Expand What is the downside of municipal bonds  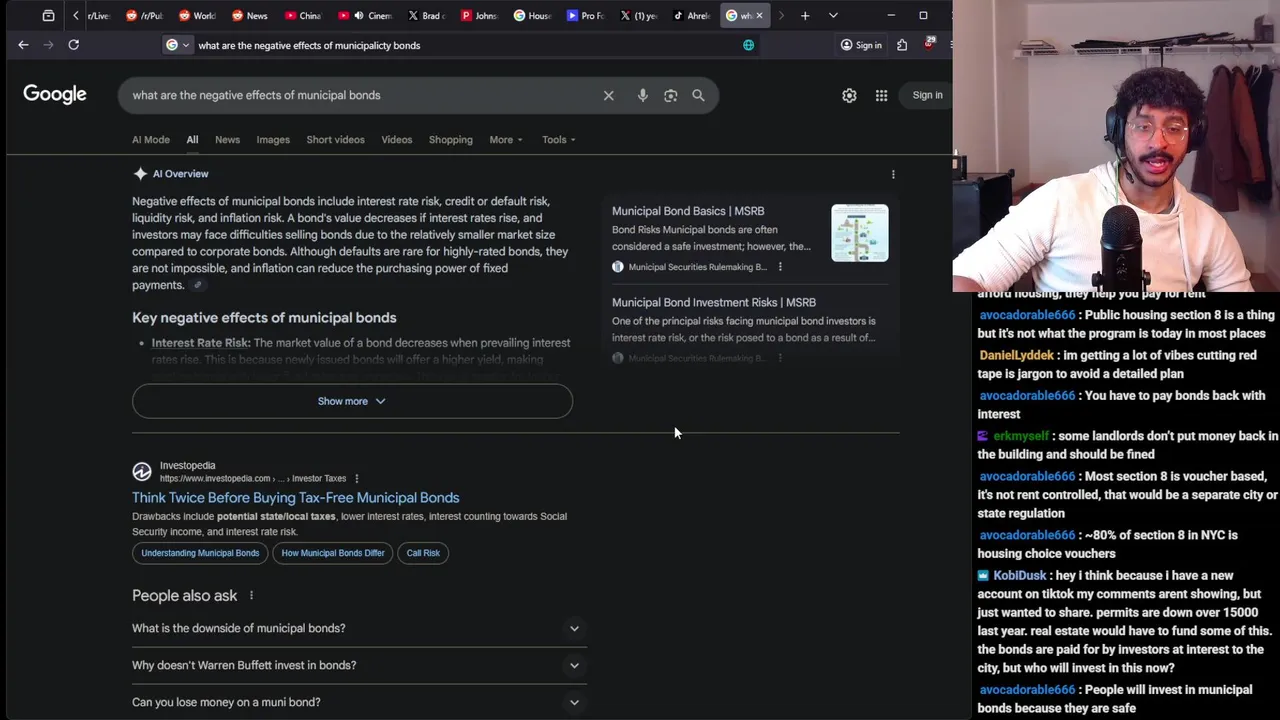359,628
